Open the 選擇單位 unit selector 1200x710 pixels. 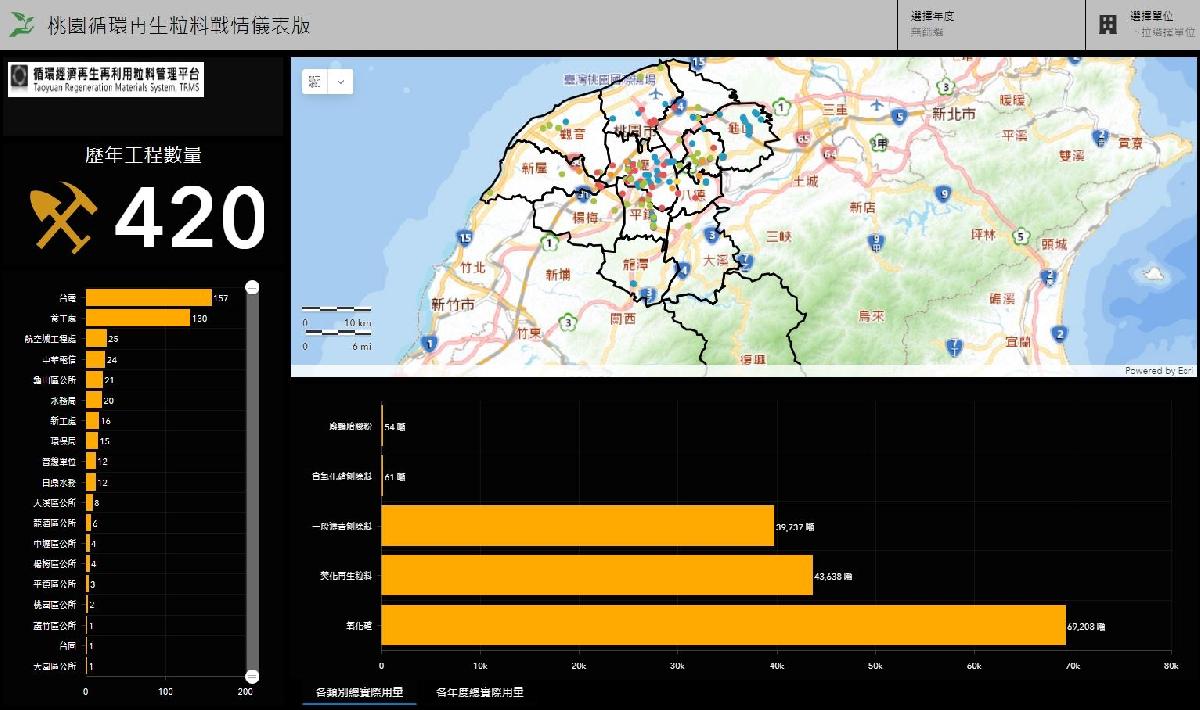[1160, 25]
